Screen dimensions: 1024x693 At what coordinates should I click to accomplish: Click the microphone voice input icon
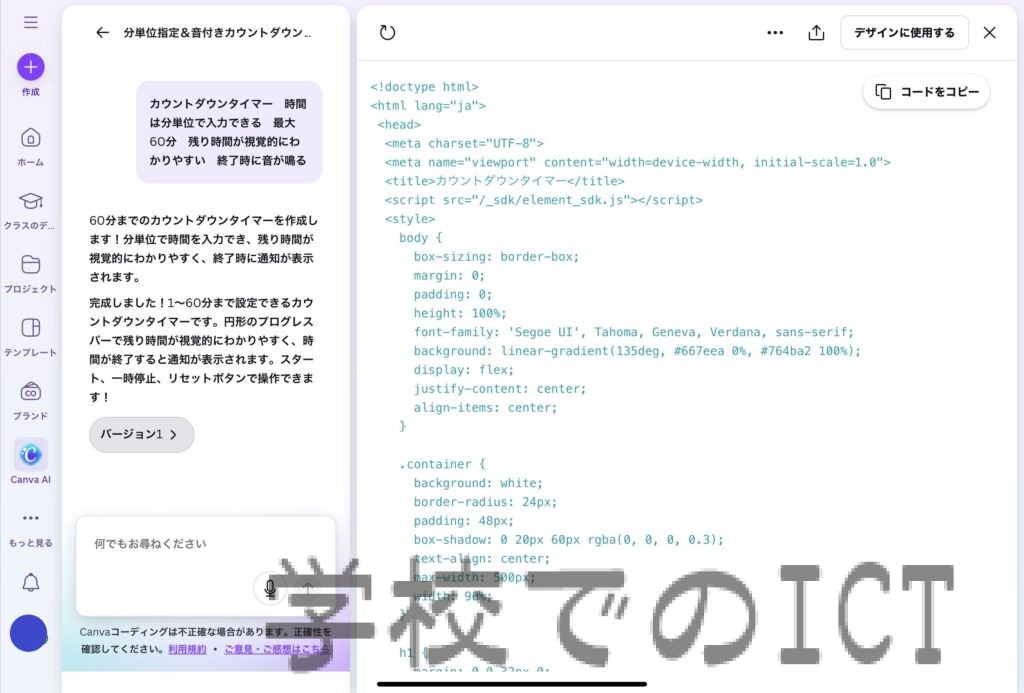269,589
